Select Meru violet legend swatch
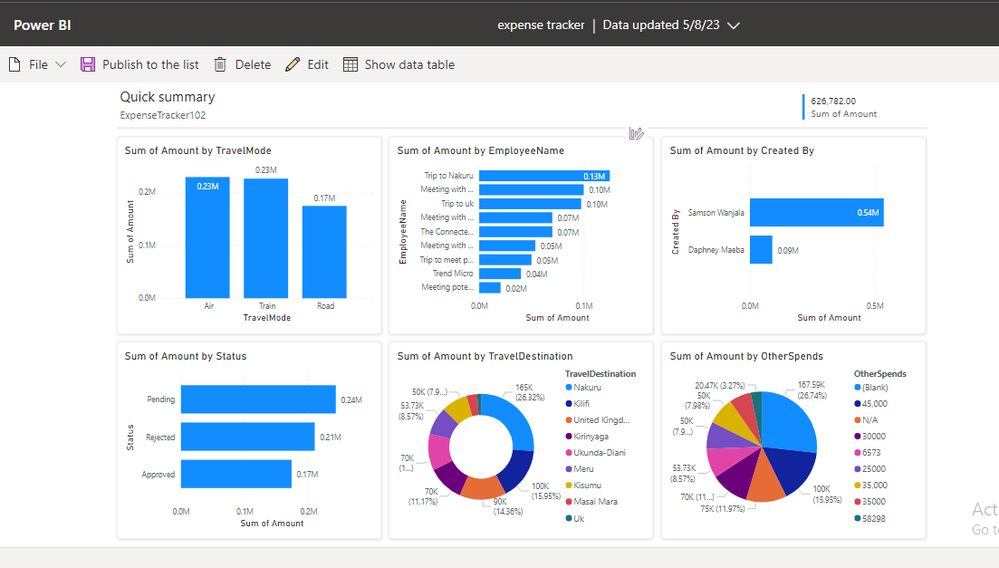Image resolution: width=999 pixels, height=568 pixels. click(569, 469)
